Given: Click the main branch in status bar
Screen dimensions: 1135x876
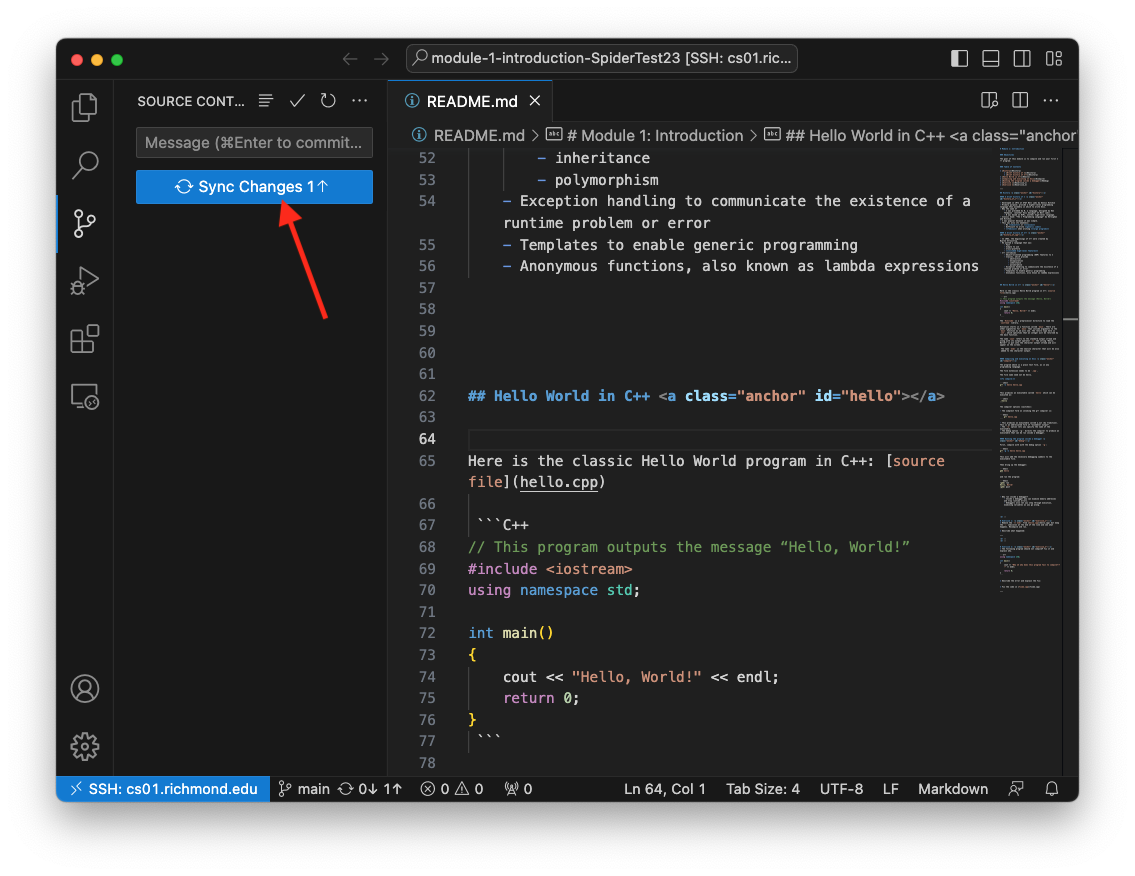Looking at the screenshot, I should coord(305,789).
